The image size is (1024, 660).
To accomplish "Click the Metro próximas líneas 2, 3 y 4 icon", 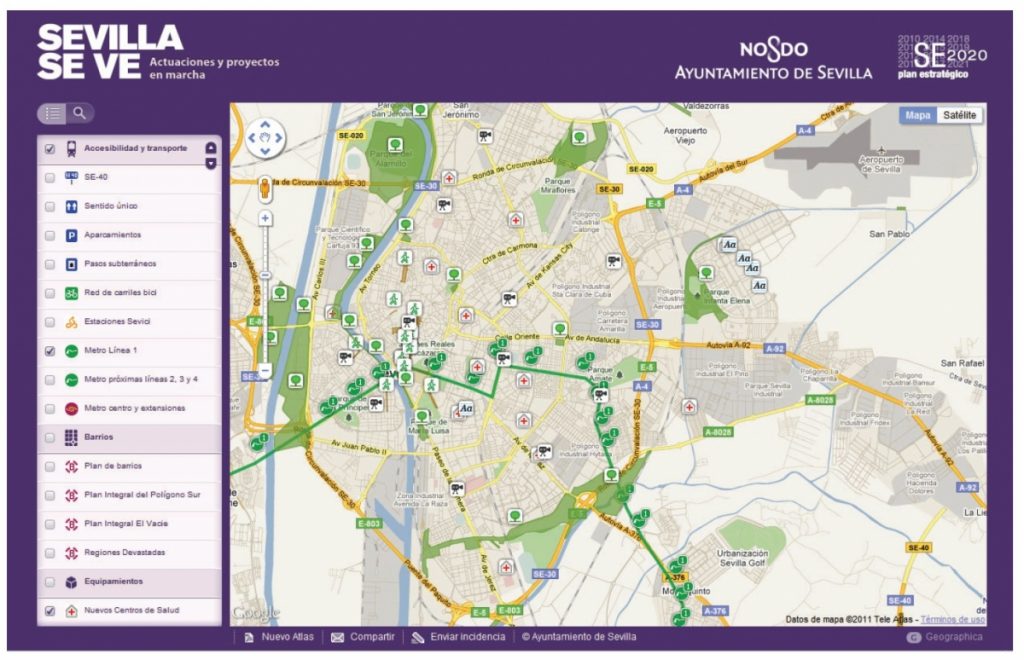I will point(71,380).
